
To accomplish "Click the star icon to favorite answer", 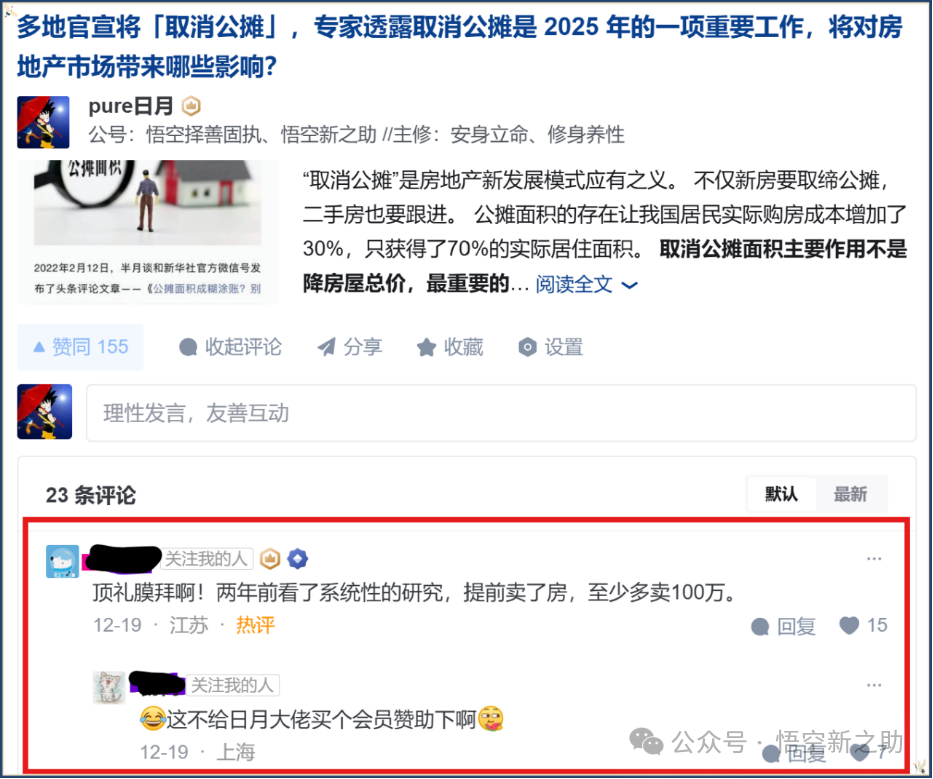I will tap(426, 347).
